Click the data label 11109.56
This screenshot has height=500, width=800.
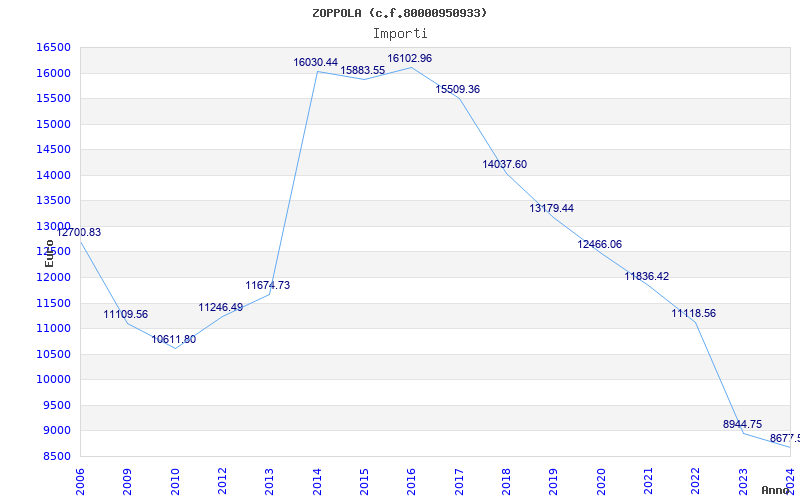126,314
